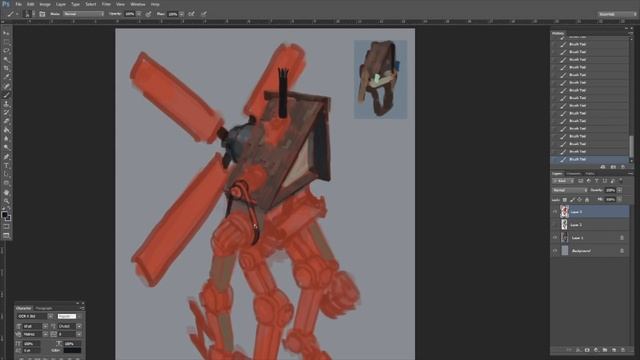Open the Window menu

tap(138, 4)
